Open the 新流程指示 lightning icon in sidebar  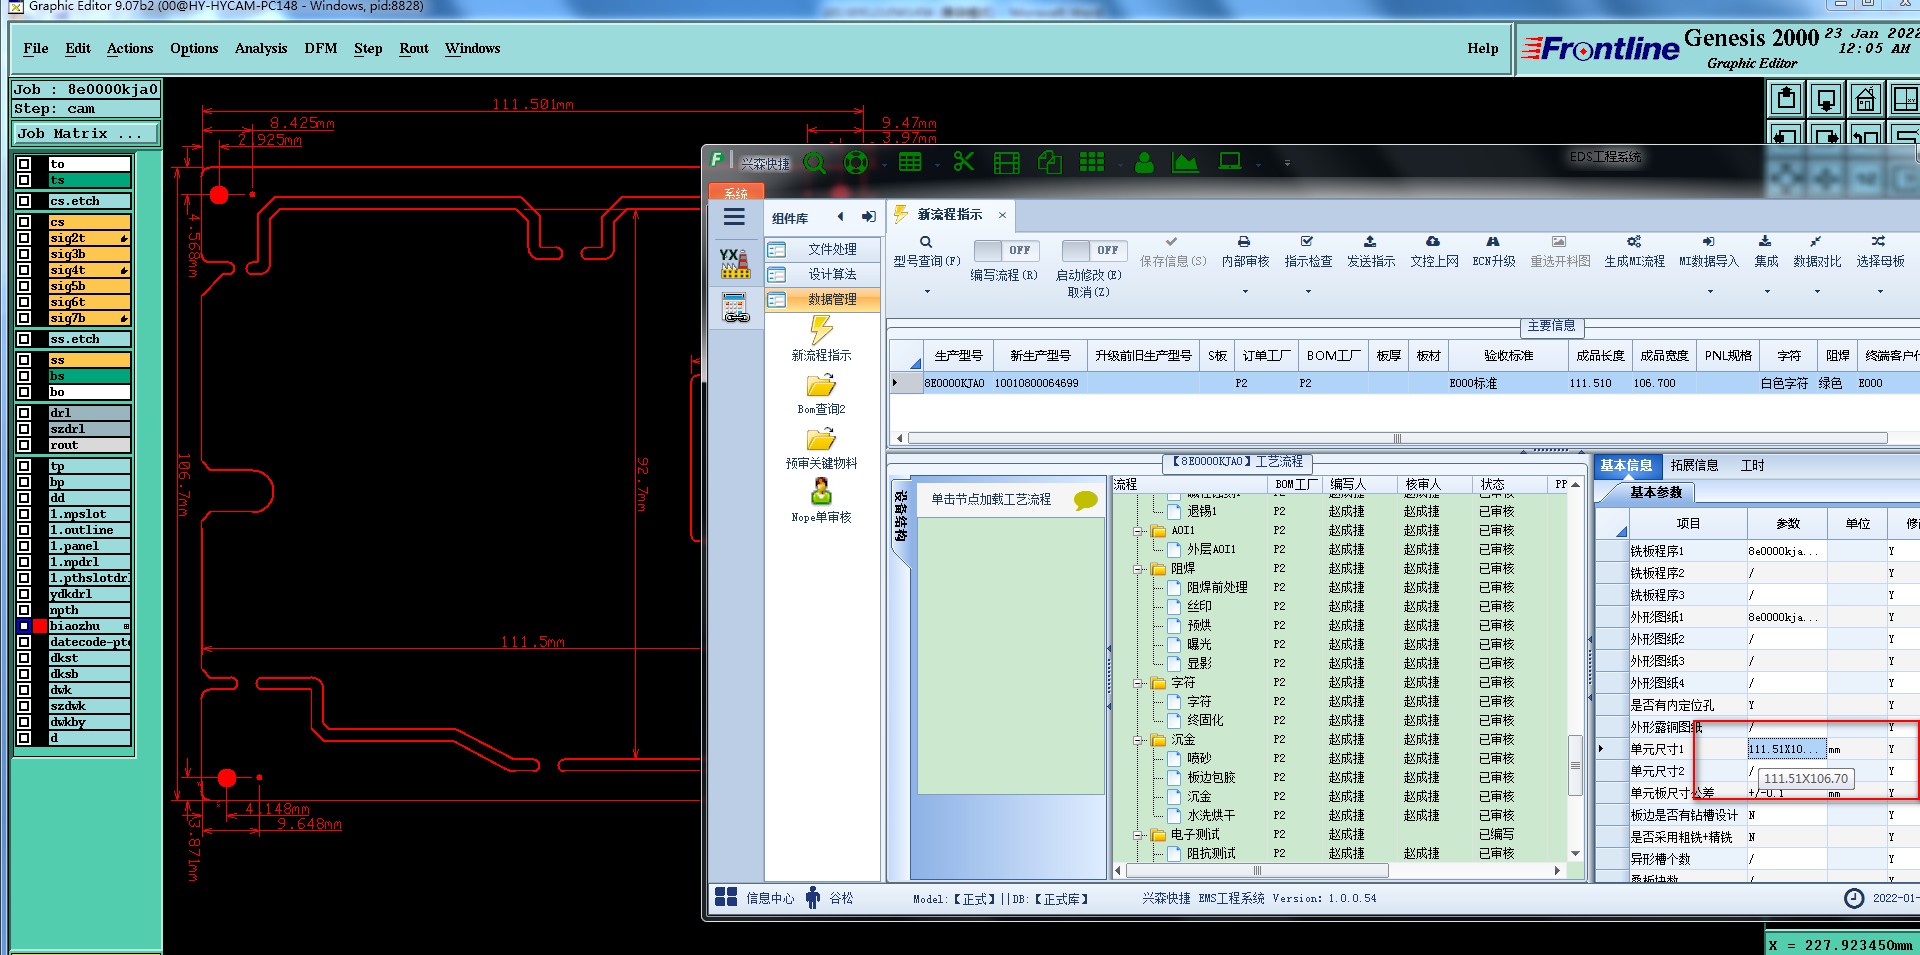point(821,330)
